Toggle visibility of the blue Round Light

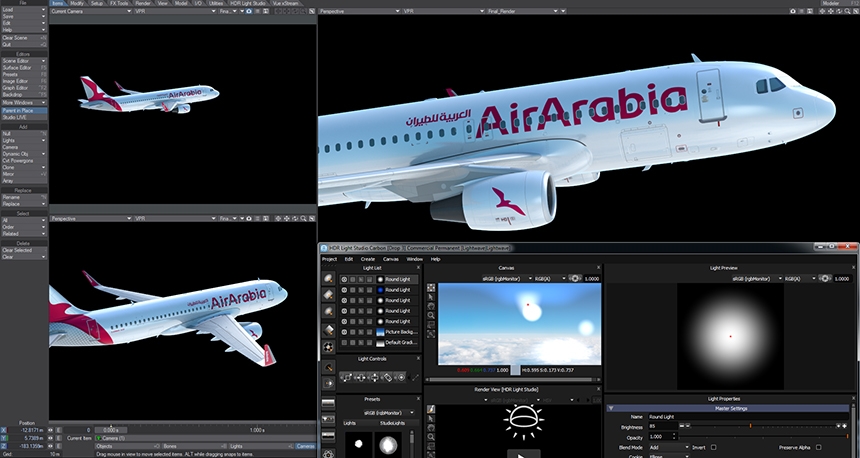344,290
